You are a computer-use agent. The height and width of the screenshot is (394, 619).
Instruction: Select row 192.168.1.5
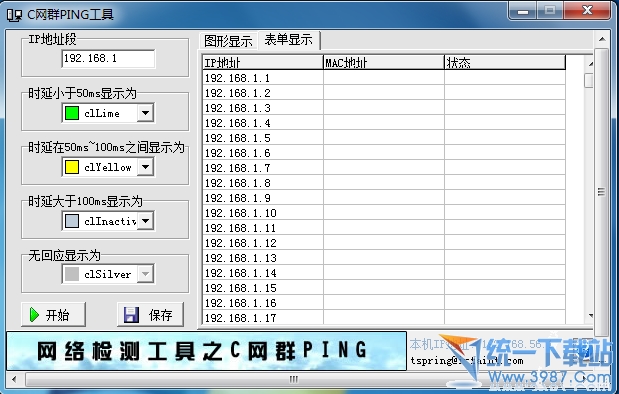[384, 138]
